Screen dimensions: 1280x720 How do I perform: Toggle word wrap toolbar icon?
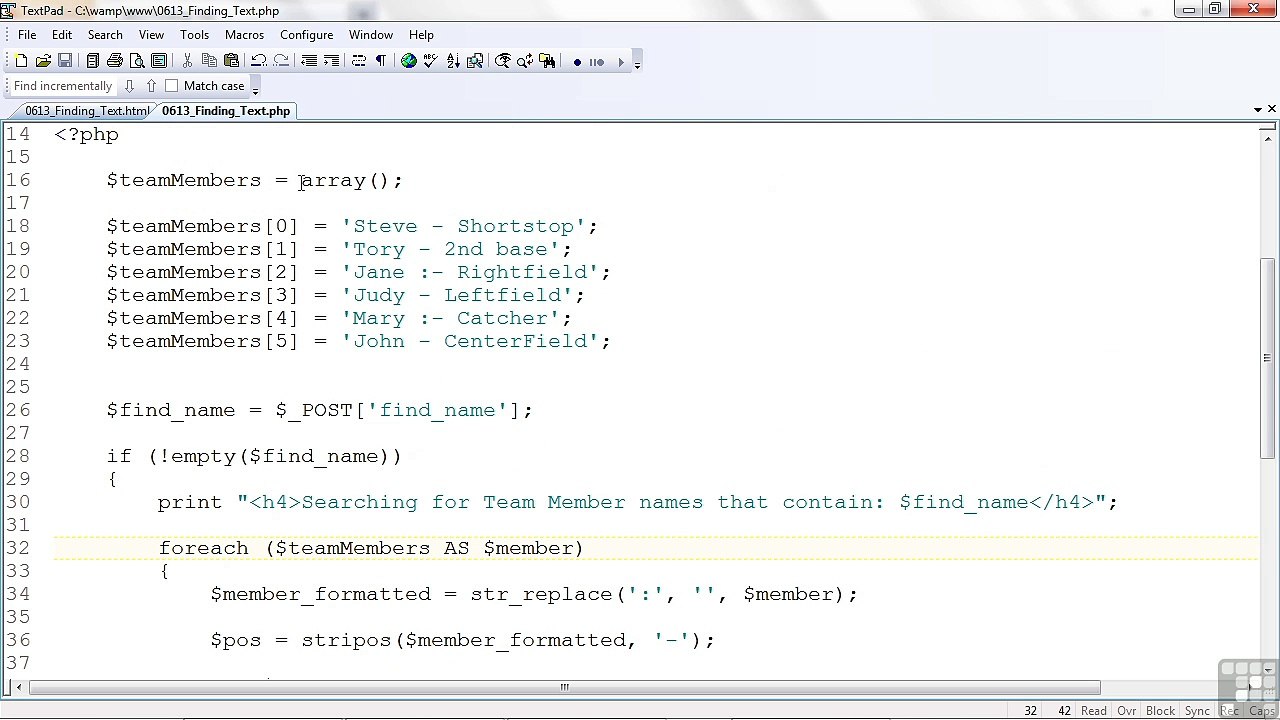pyautogui.click(x=359, y=61)
